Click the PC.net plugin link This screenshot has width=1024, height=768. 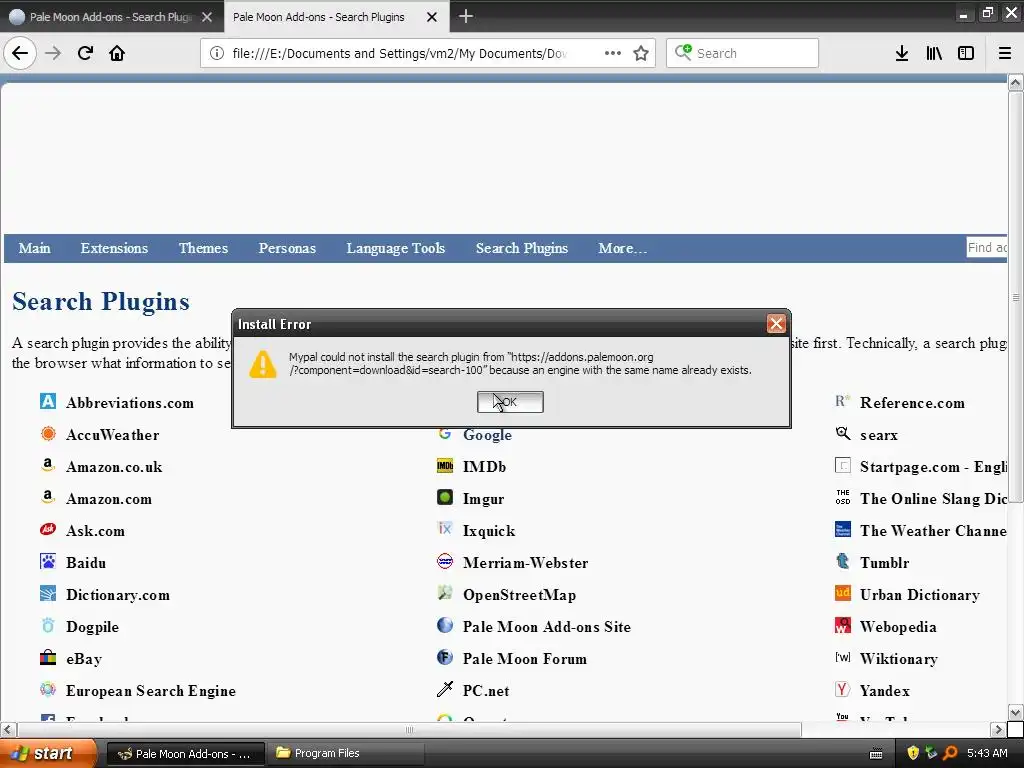pyautogui.click(x=486, y=691)
